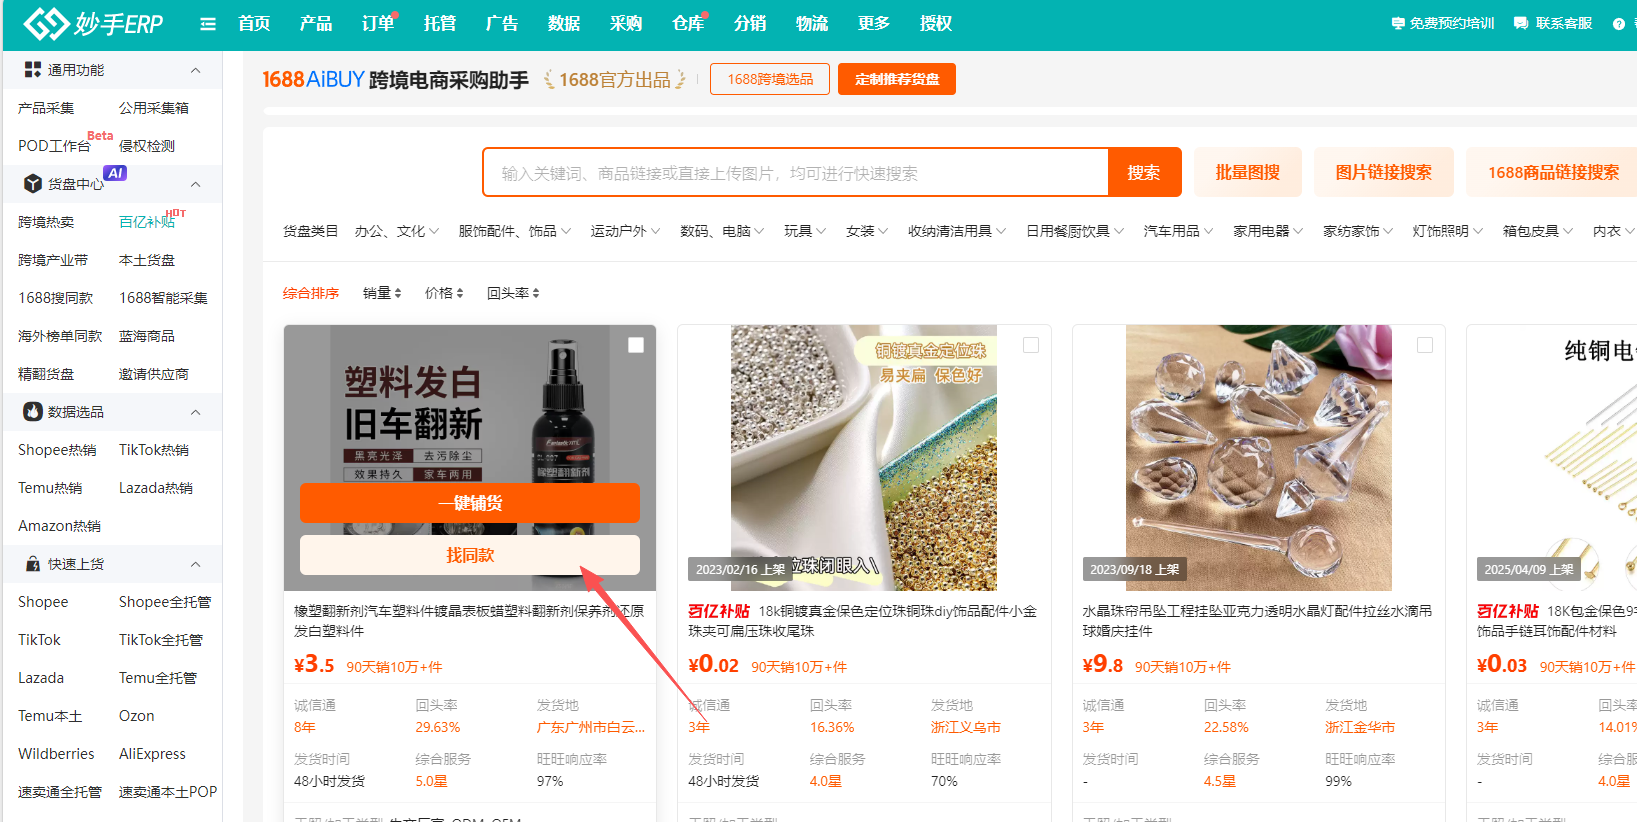The height and width of the screenshot is (822, 1637).
Task: Click the 妙手ERP logo icon
Action: point(45,23)
